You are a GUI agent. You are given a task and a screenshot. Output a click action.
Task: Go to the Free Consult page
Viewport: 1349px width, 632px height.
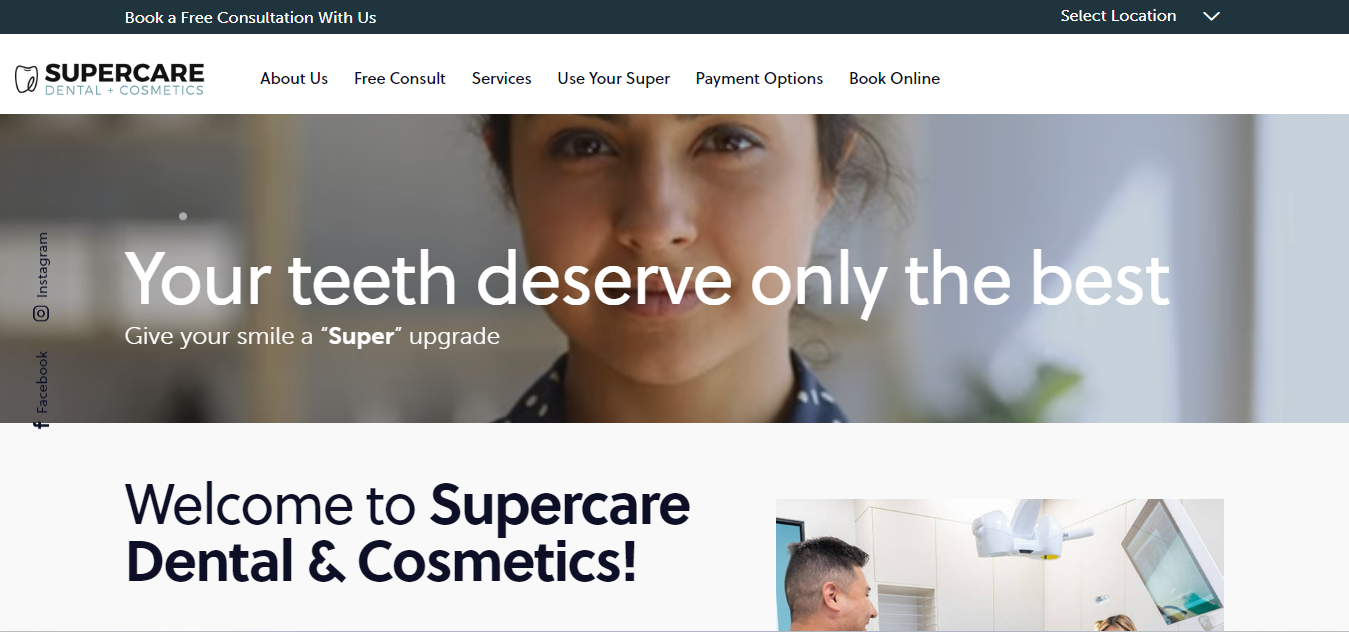click(400, 78)
